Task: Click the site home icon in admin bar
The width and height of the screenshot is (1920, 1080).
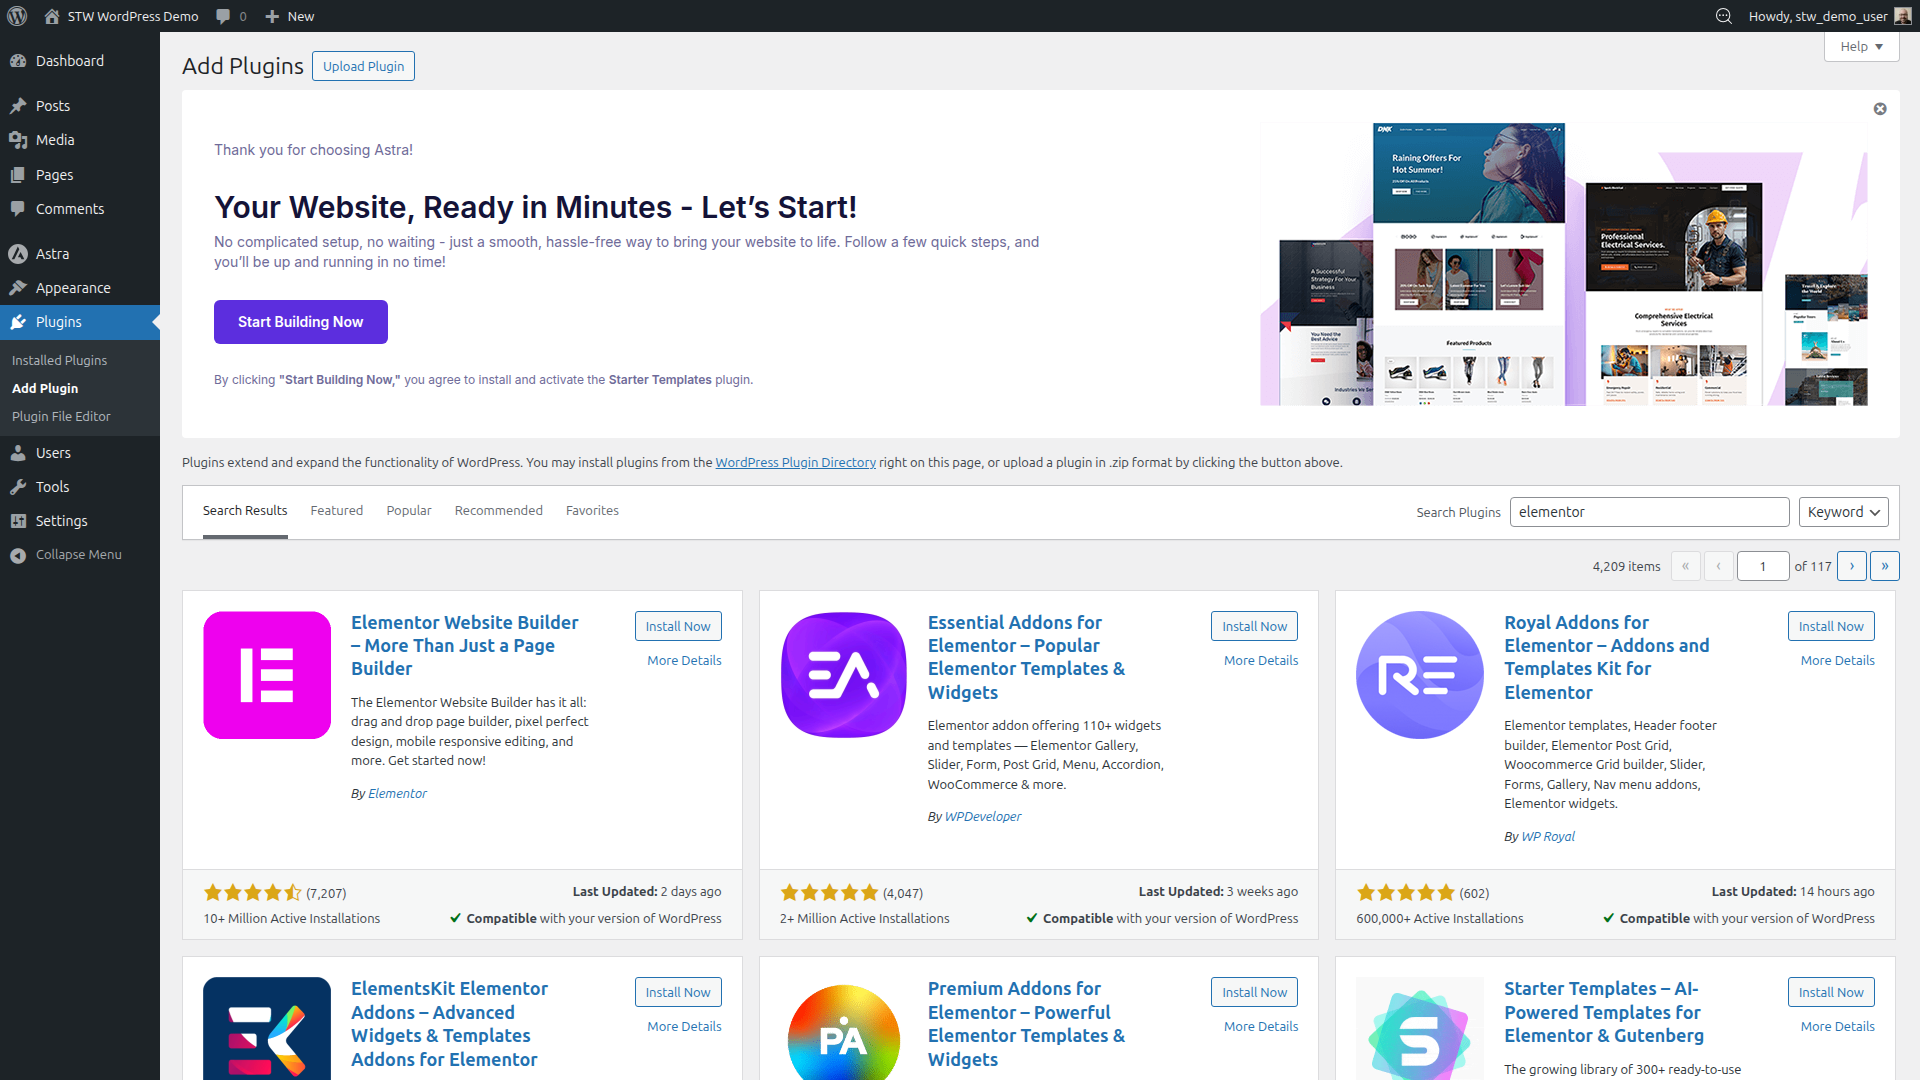Action: (x=52, y=16)
